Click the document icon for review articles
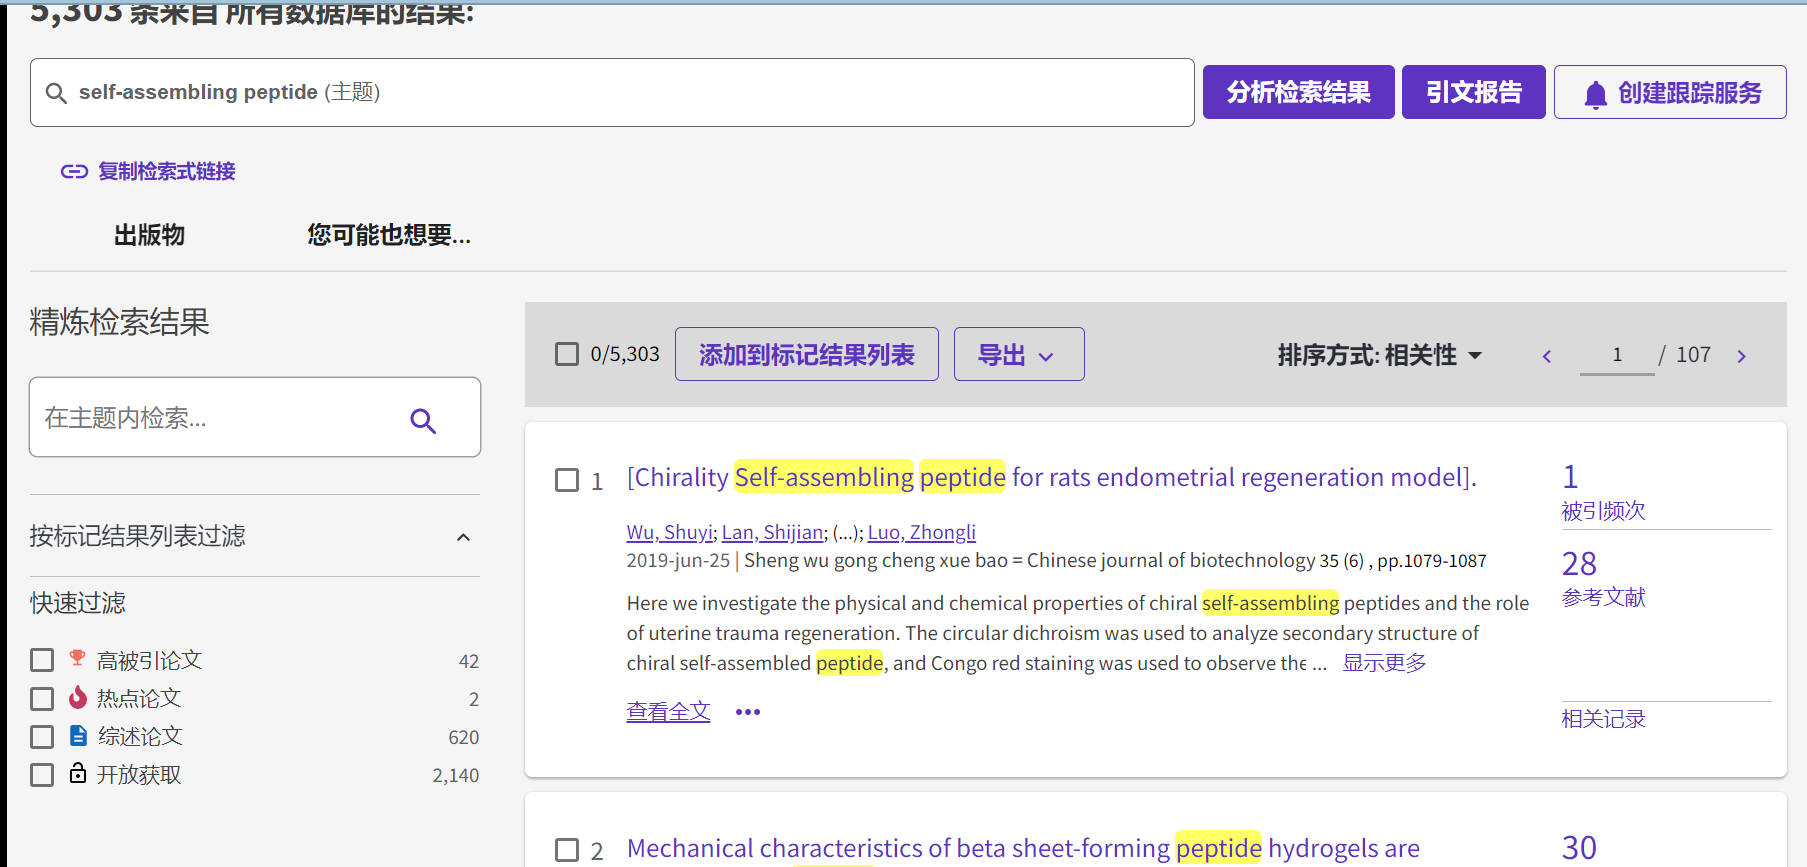The image size is (1807, 867). [x=78, y=736]
